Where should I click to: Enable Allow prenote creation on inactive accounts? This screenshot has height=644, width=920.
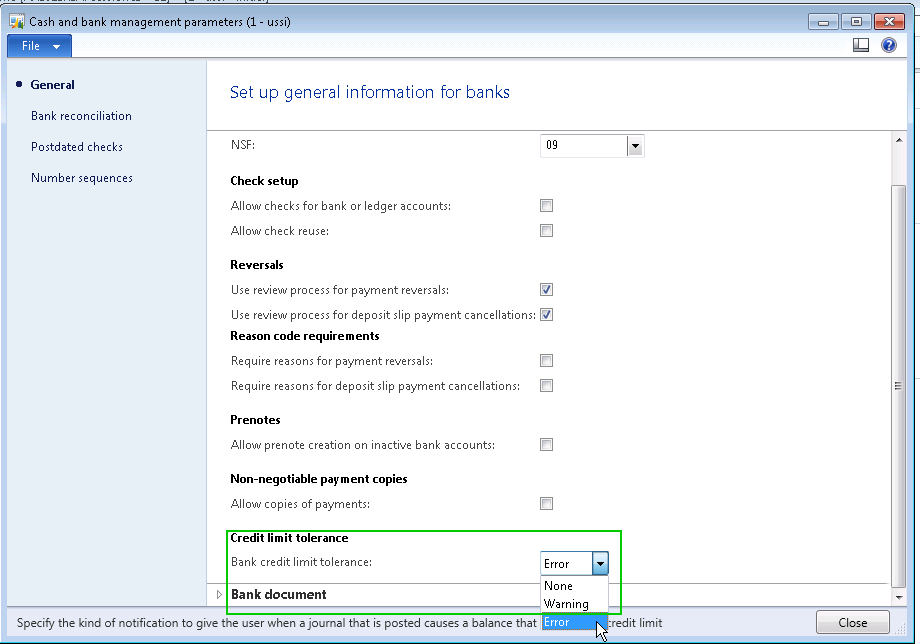(546, 445)
